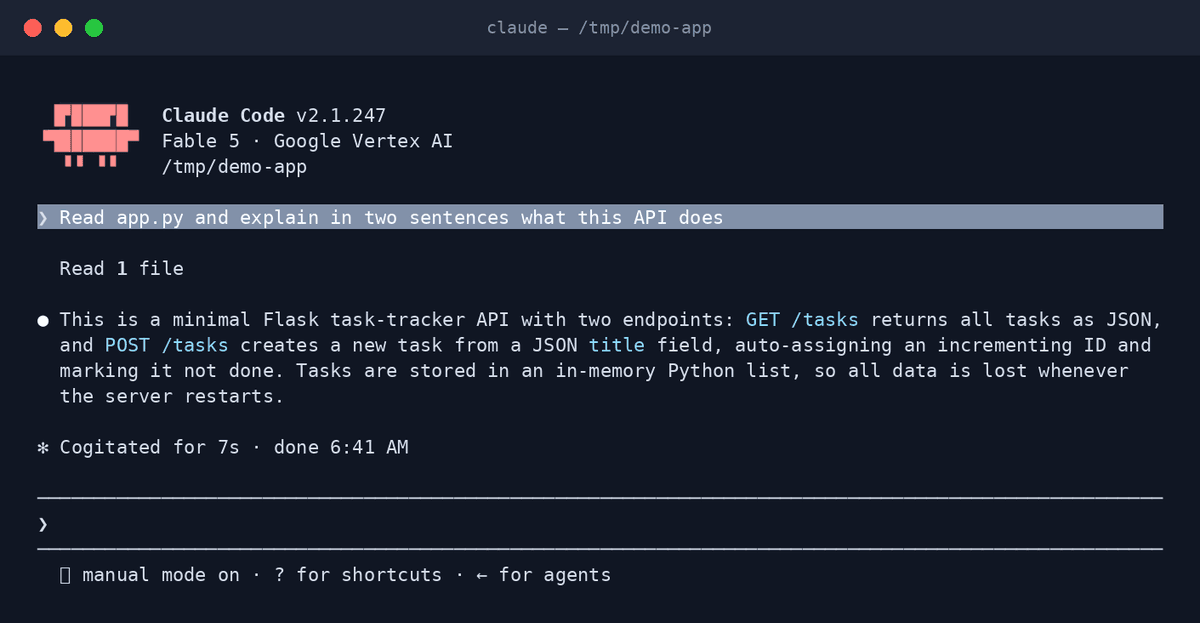Click the highlighted 'title' field word
The image size is (1200, 623).
point(617,345)
